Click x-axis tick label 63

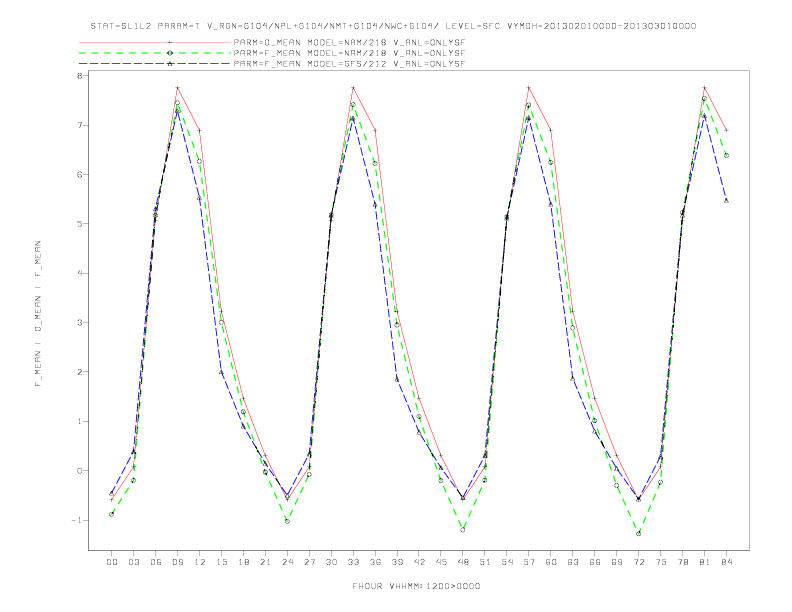point(573,562)
